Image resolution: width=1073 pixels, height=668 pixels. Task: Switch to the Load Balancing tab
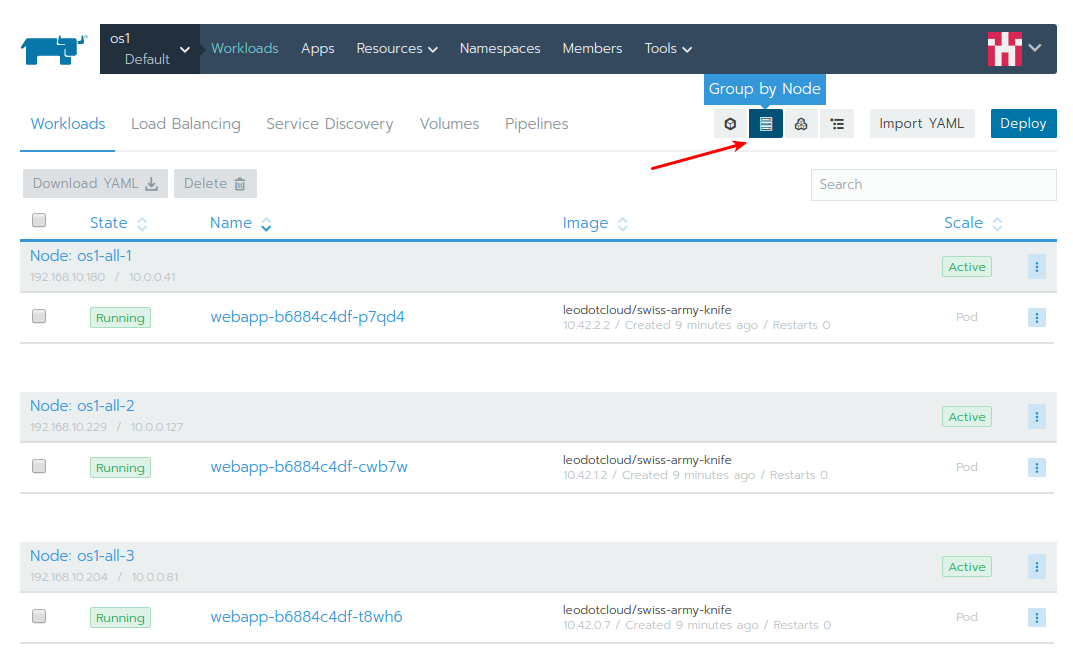pyautogui.click(x=185, y=123)
